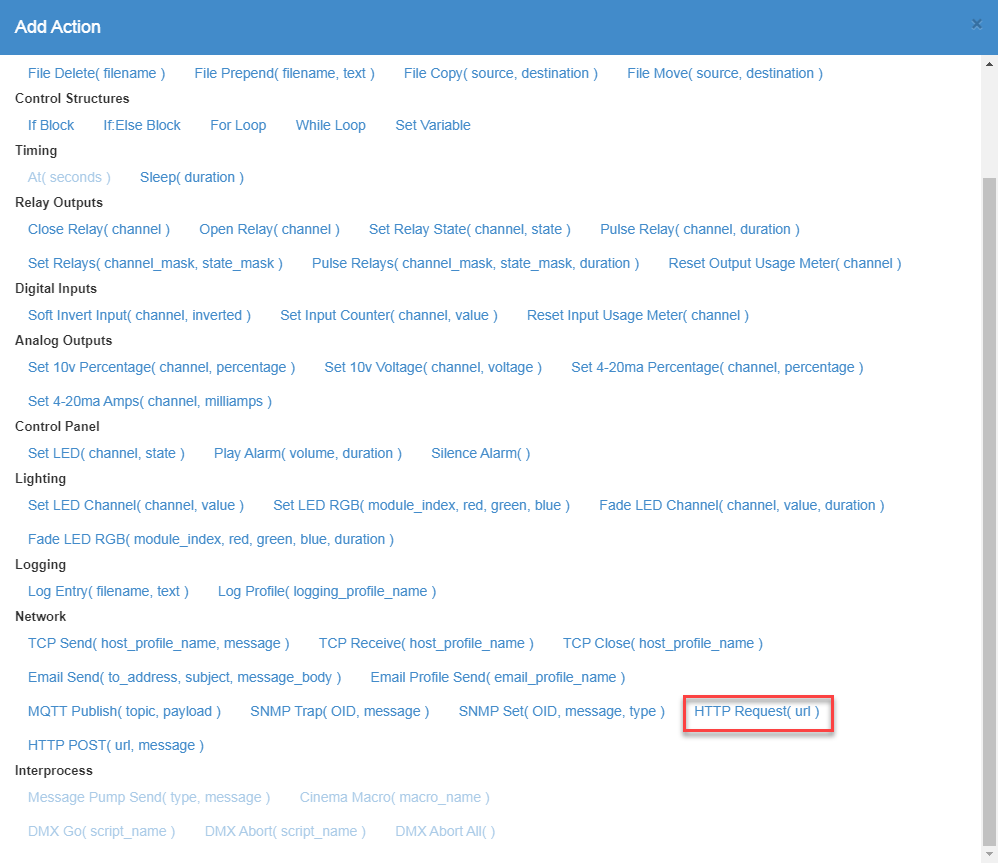Click the vertical scrollbar thumb

989,511
